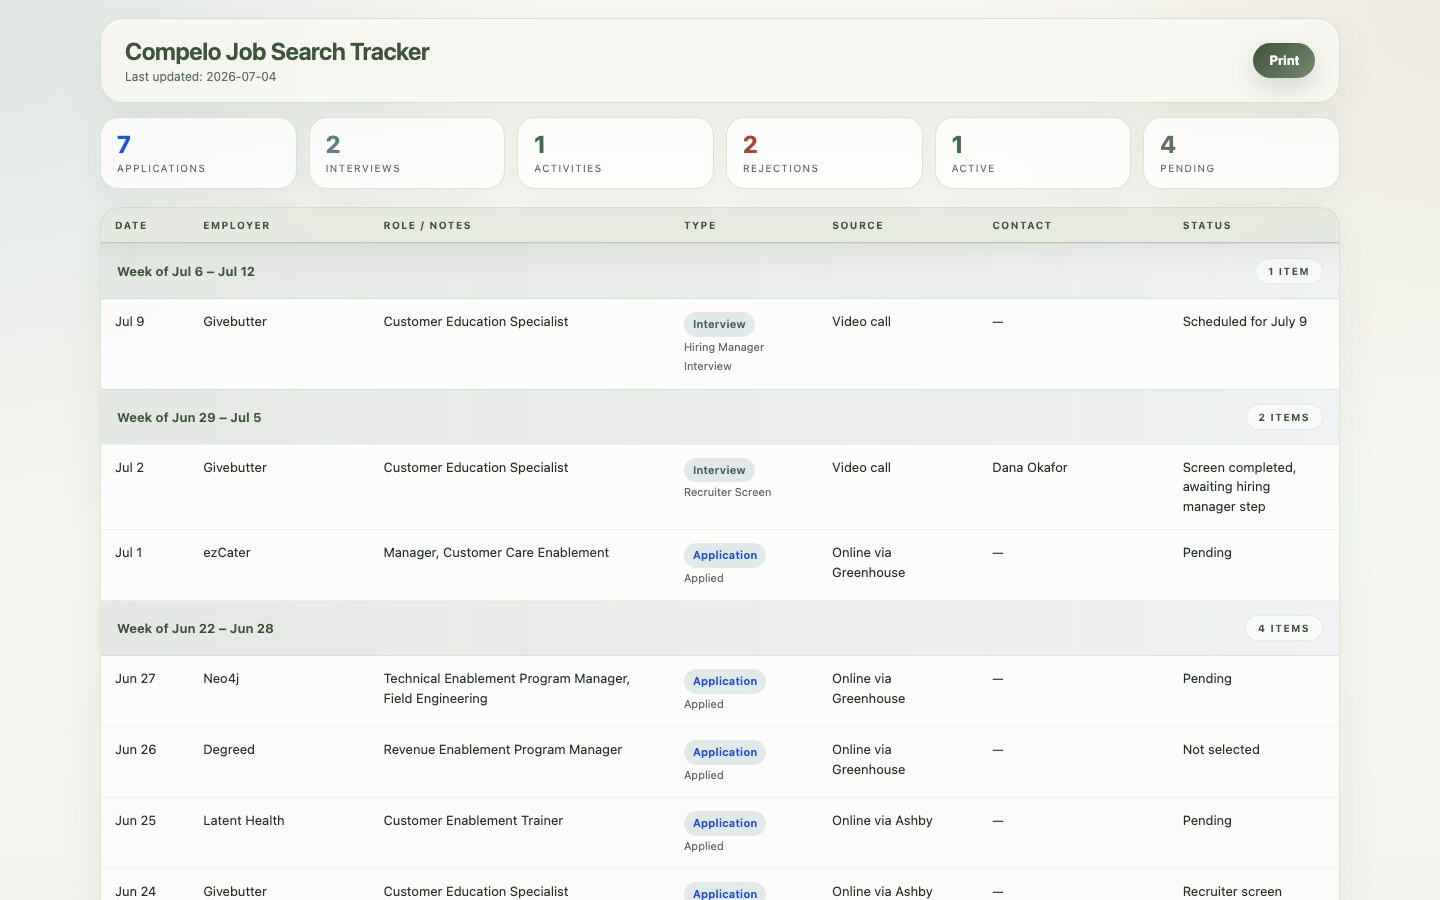Click the 'Last updated: 2026-07-04' text
Image resolution: width=1440 pixels, height=900 pixels.
pos(200,77)
